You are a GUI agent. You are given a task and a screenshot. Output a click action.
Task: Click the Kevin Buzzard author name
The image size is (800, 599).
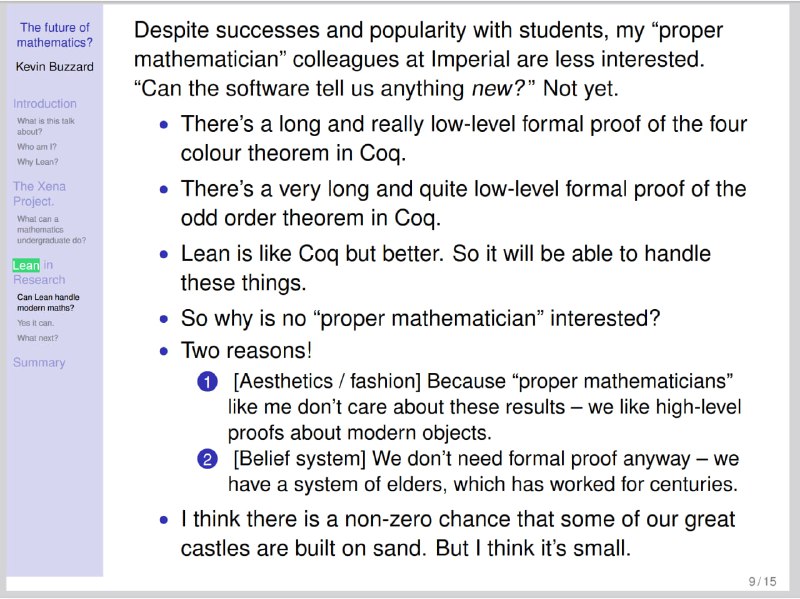point(55,67)
